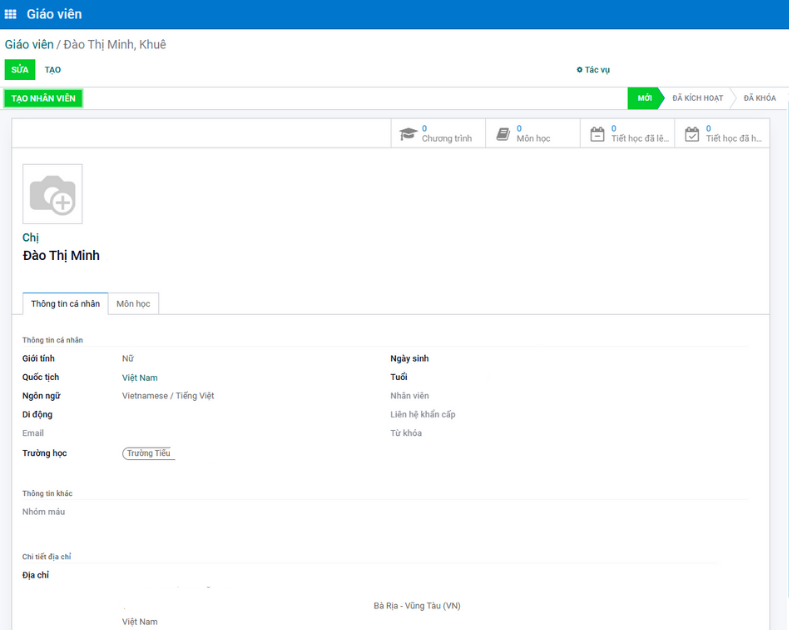Open the Tác vụ action dropdown
This screenshot has height=630, width=789.
593,70
